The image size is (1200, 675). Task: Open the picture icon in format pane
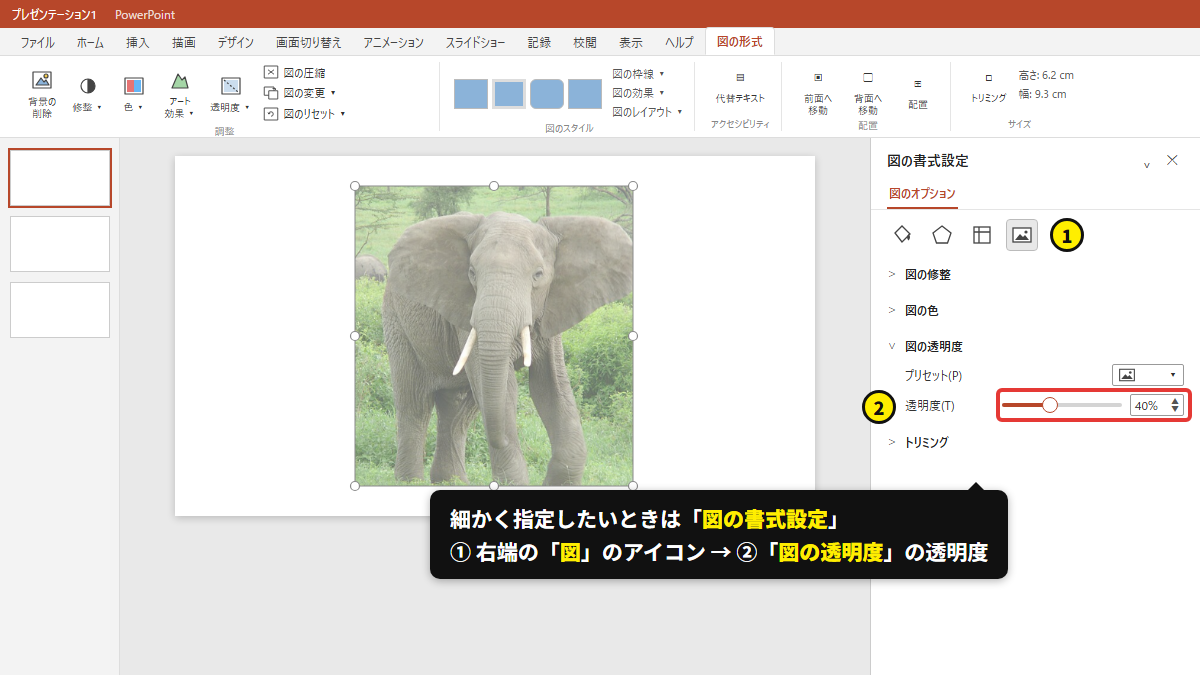(1022, 235)
